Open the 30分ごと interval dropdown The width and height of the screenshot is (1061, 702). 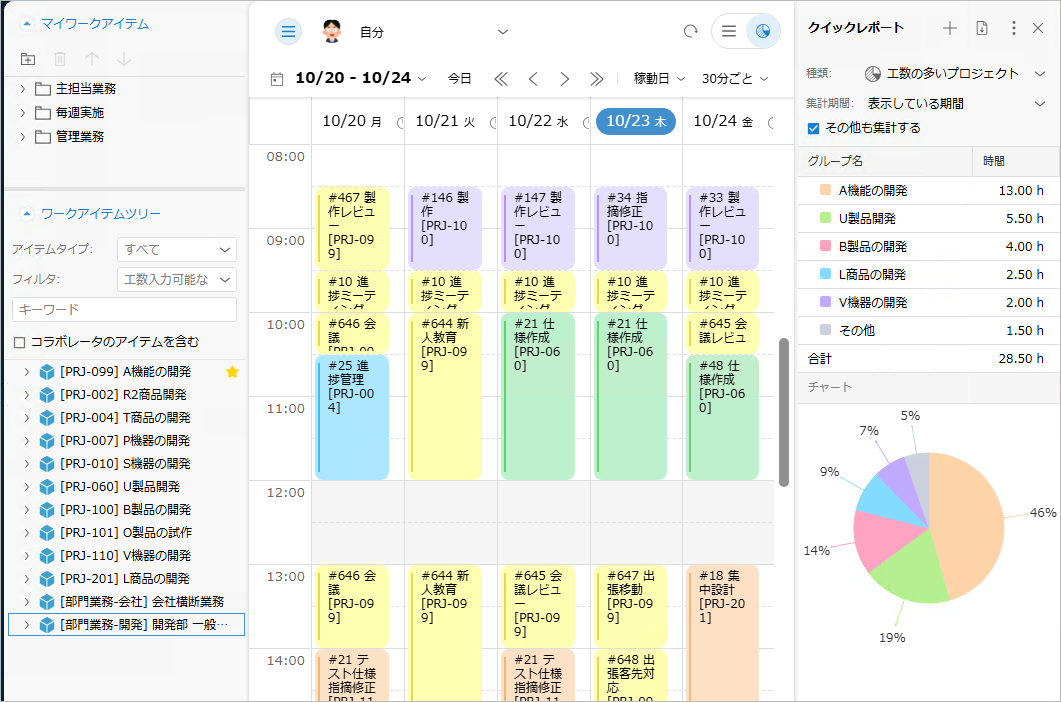[x=735, y=79]
